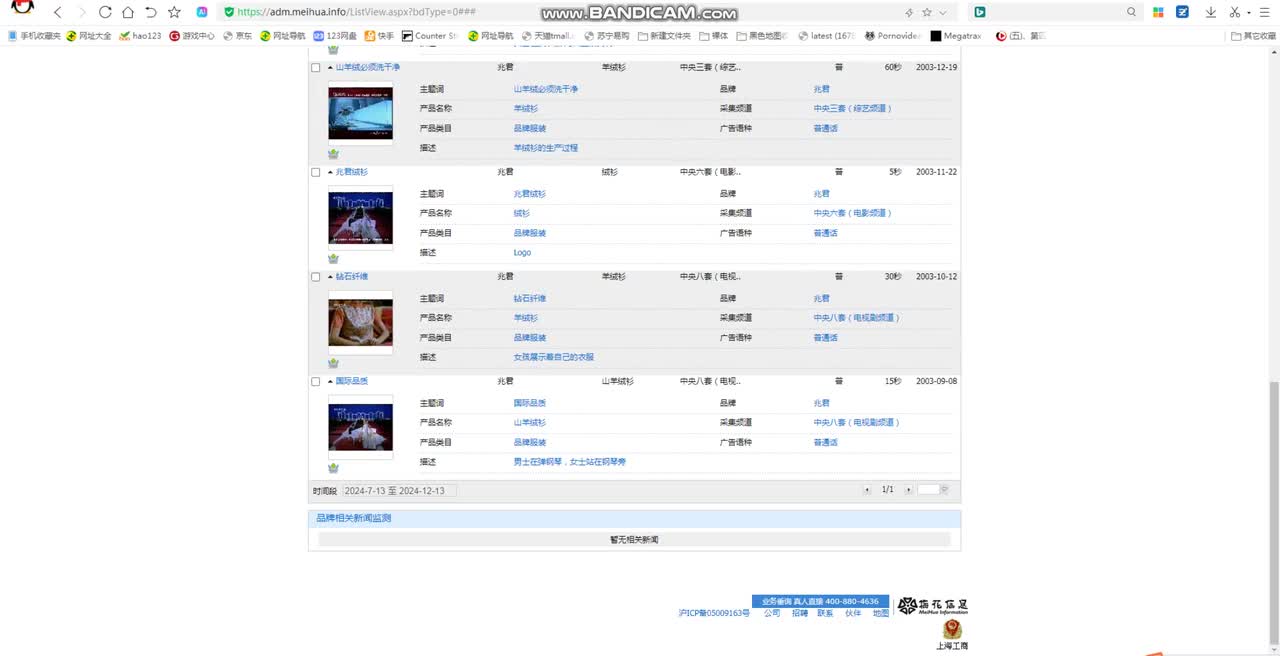This screenshot has width=1280, height=656.
Task: Open the 黑色地图 bookmarks folder
Action: [x=762, y=36]
